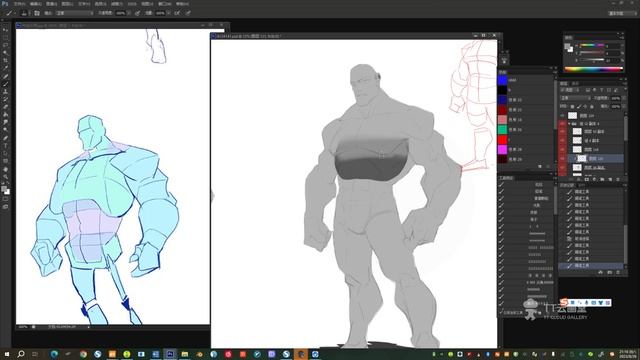Toggle 'current tool only' checkbox in Tool Presets

click(x=502, y=312)
